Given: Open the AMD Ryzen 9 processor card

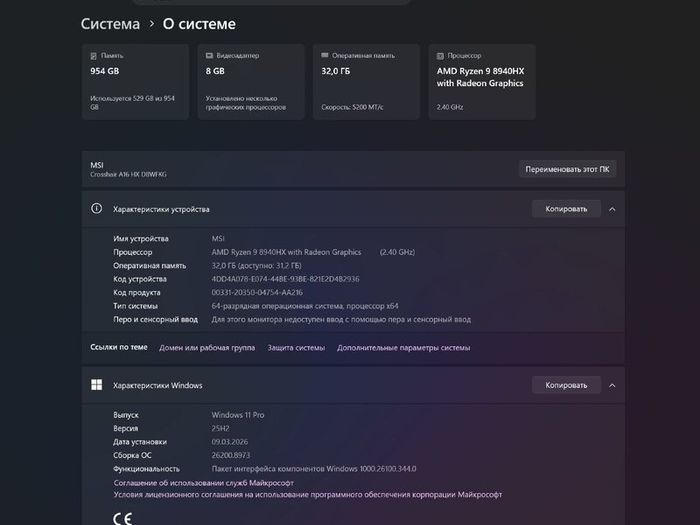Looking at the screenshot, I should tap(482, 82).
